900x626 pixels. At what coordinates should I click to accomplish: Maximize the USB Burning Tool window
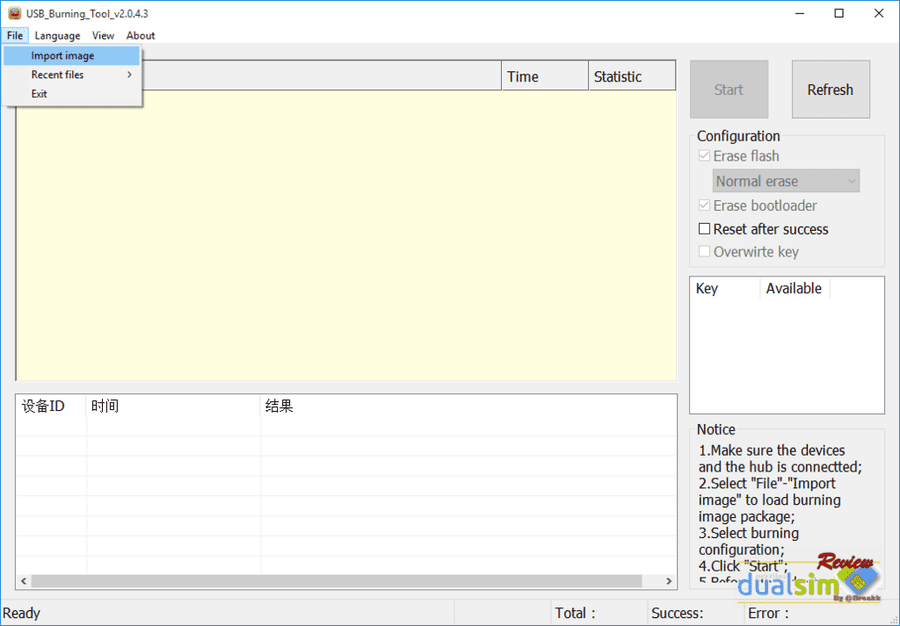click(x=839, y=13)
